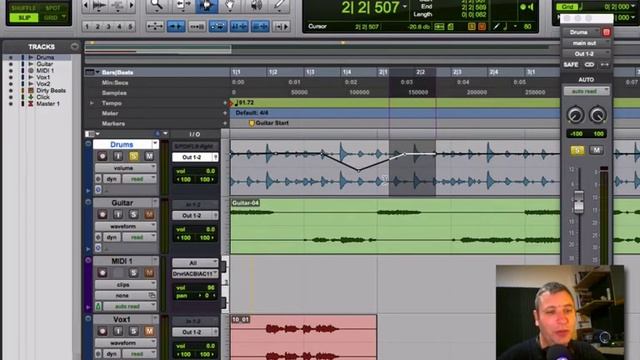Open the Drums Out 1-2 output selector

pyautogui.click(x=195, y=157)
